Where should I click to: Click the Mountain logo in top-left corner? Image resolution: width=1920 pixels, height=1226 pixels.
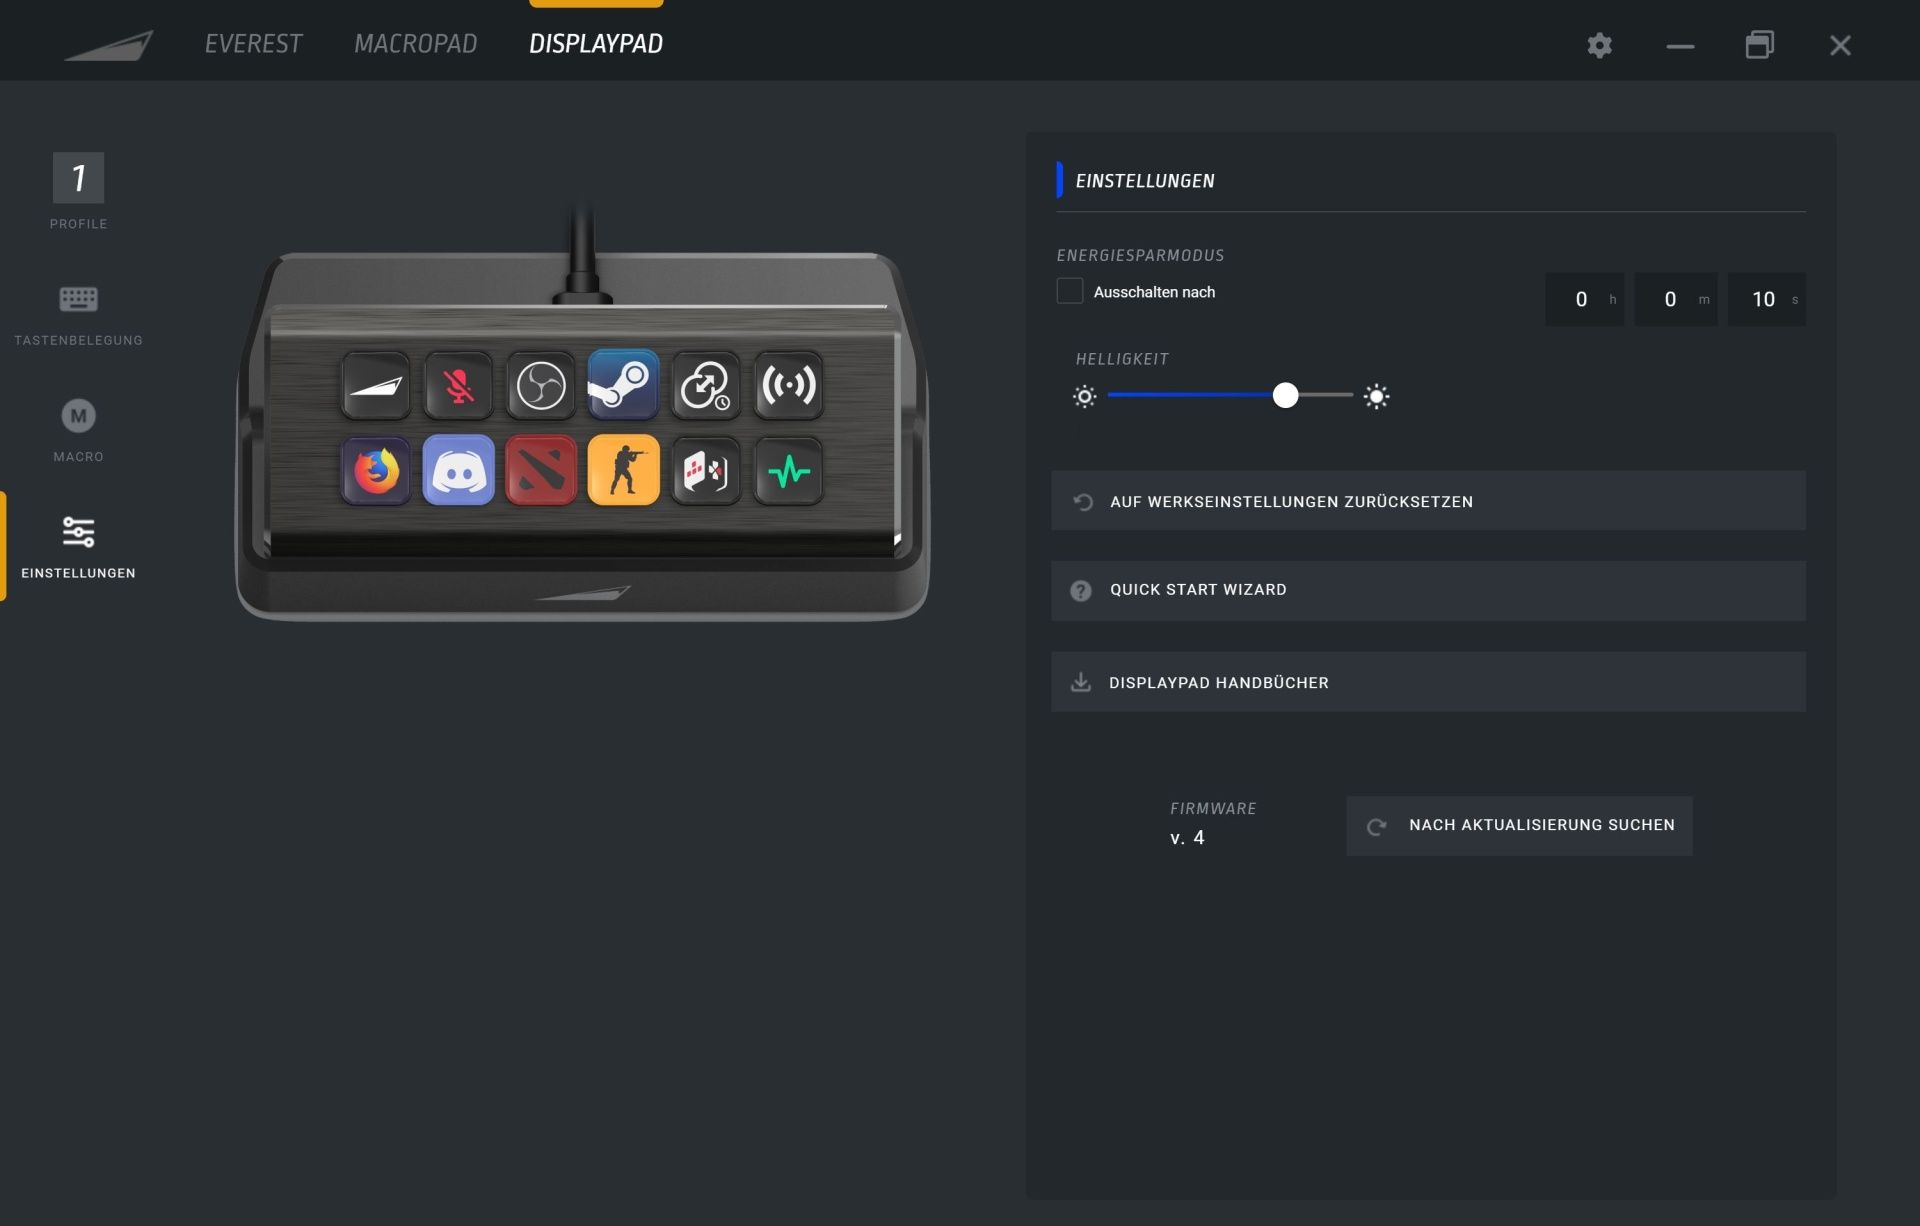pos(109,45)
